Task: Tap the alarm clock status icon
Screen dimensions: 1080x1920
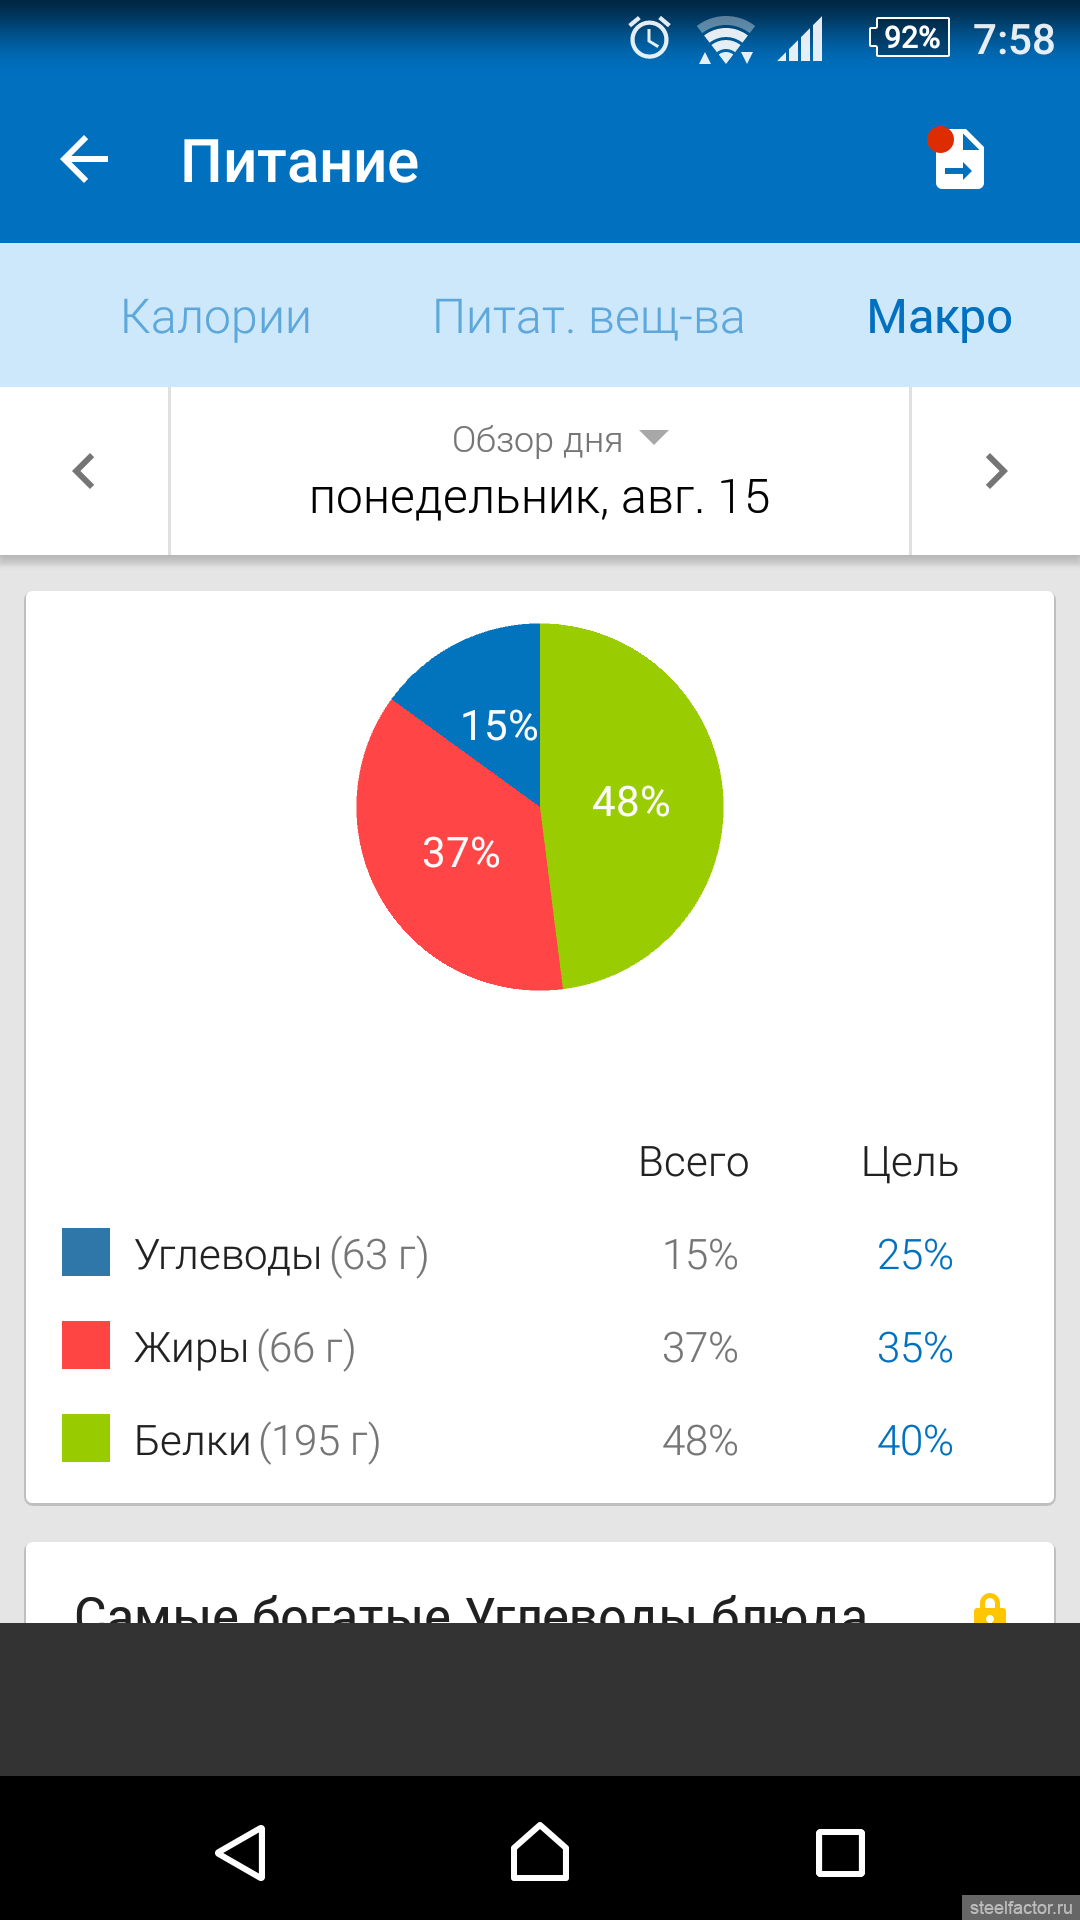Action: coord(649,39)
